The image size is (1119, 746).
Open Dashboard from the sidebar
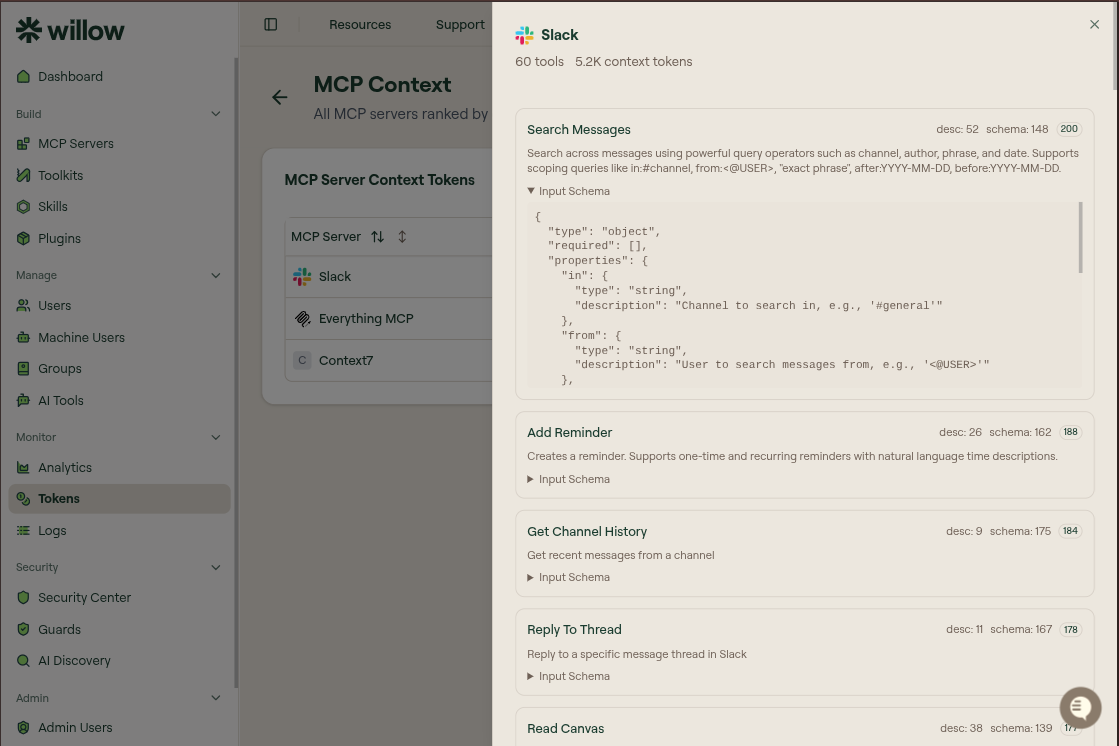pyautogui.click(x=70, y=76)
